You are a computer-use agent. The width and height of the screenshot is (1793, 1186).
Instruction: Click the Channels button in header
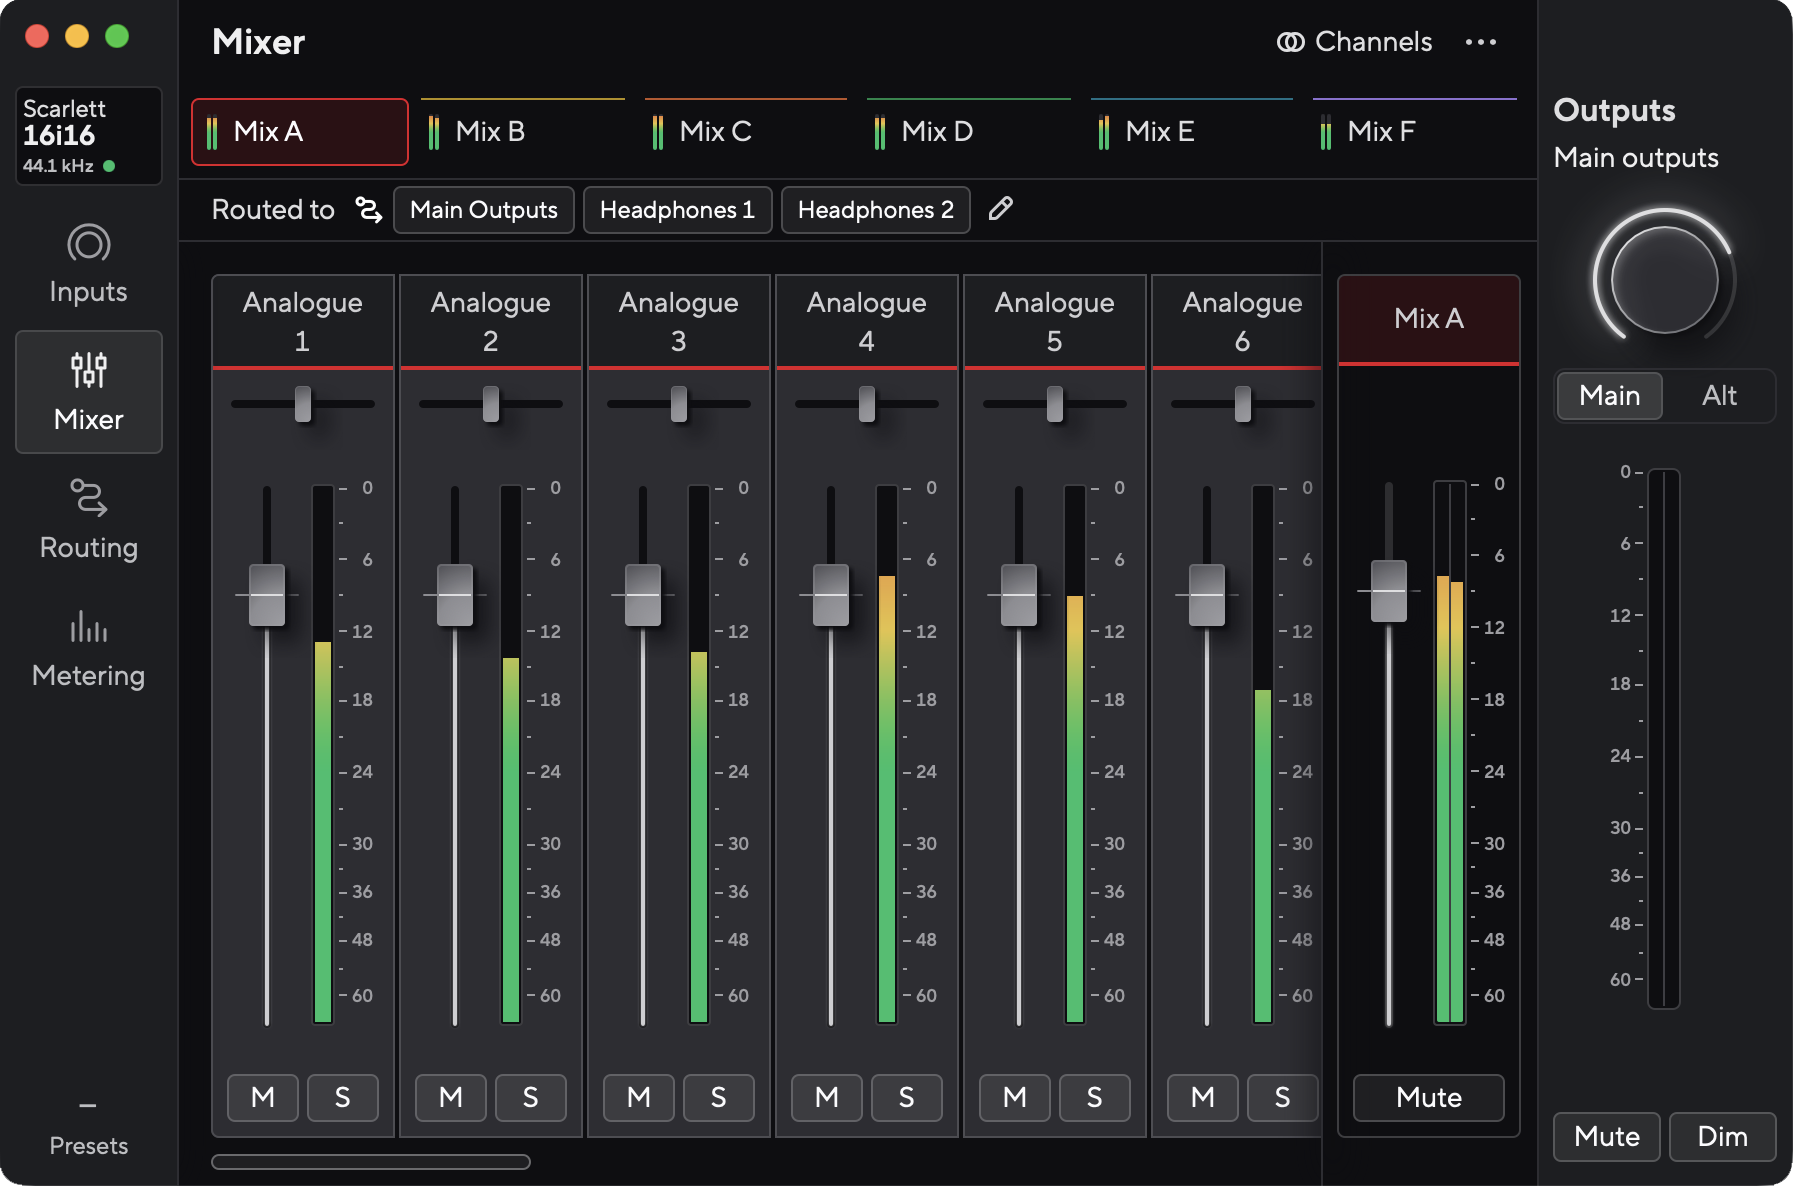tap(1354, 42)
